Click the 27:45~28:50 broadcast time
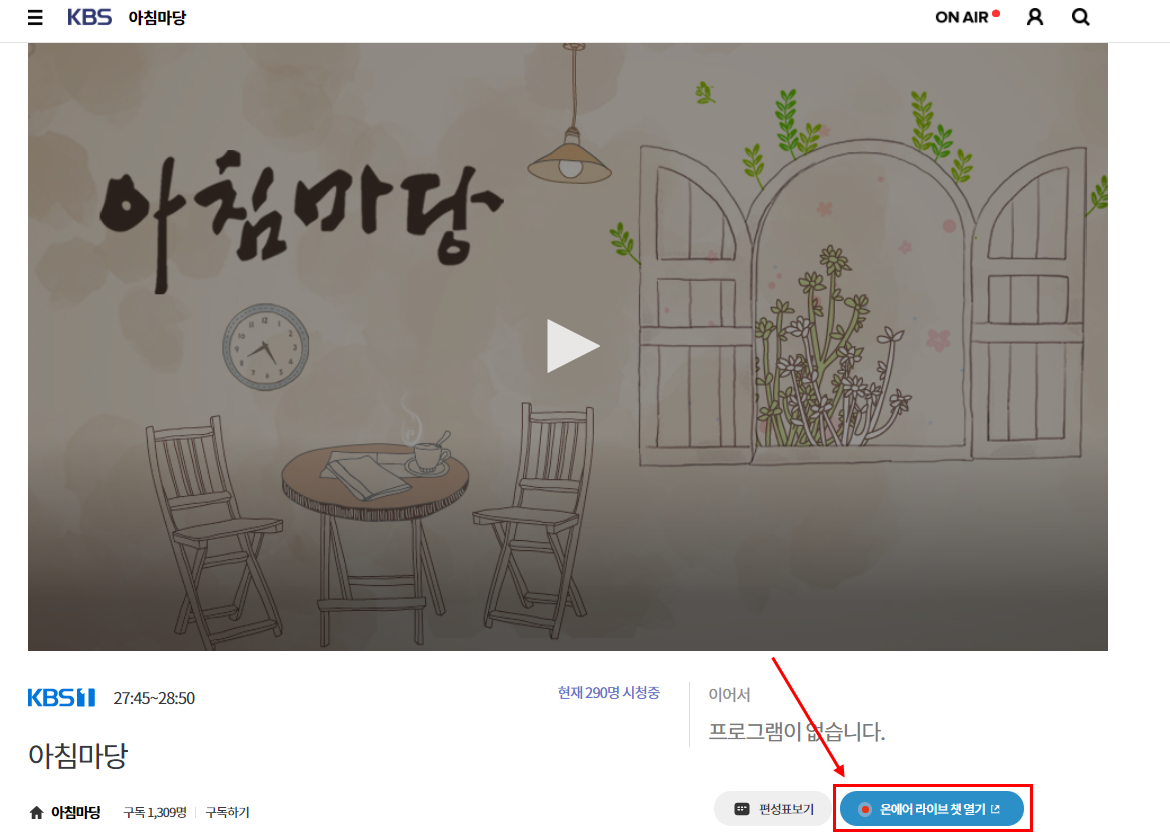 [154, 698]
